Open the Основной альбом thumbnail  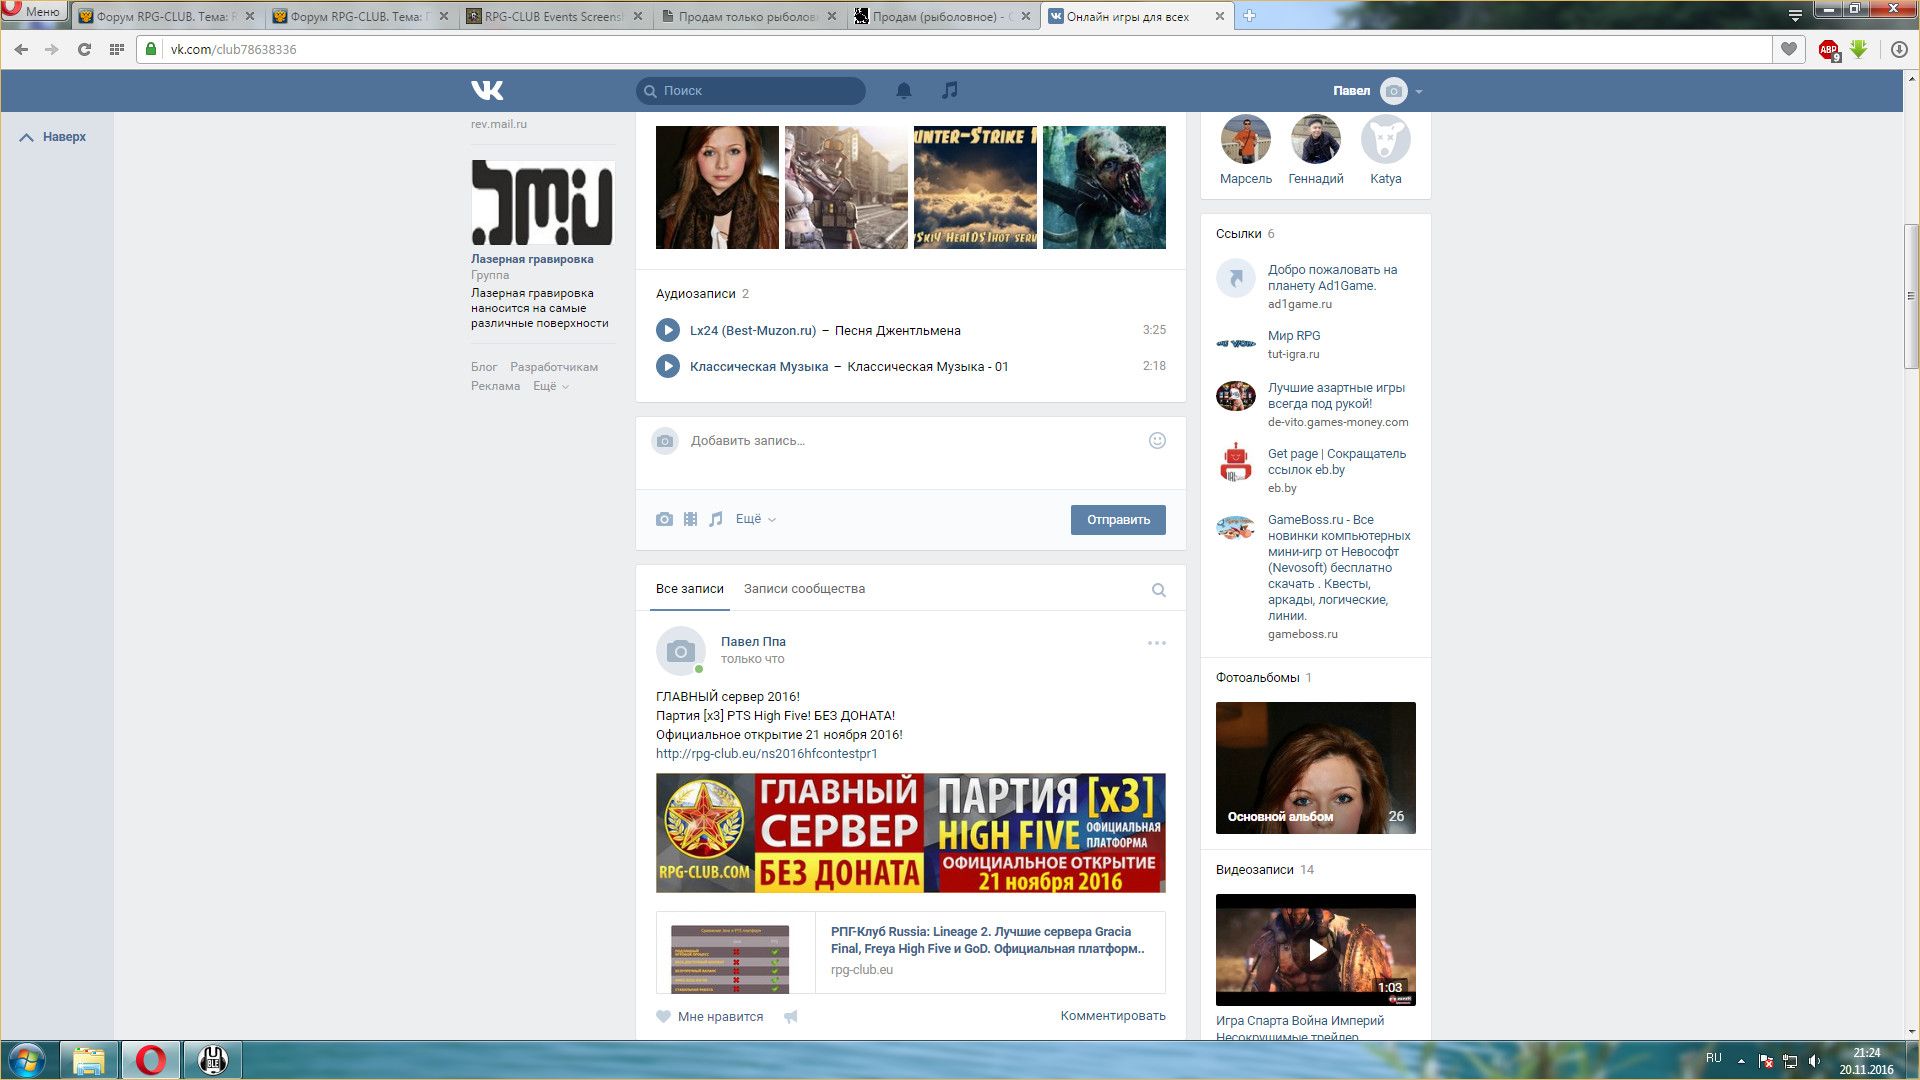[1315, 768]
